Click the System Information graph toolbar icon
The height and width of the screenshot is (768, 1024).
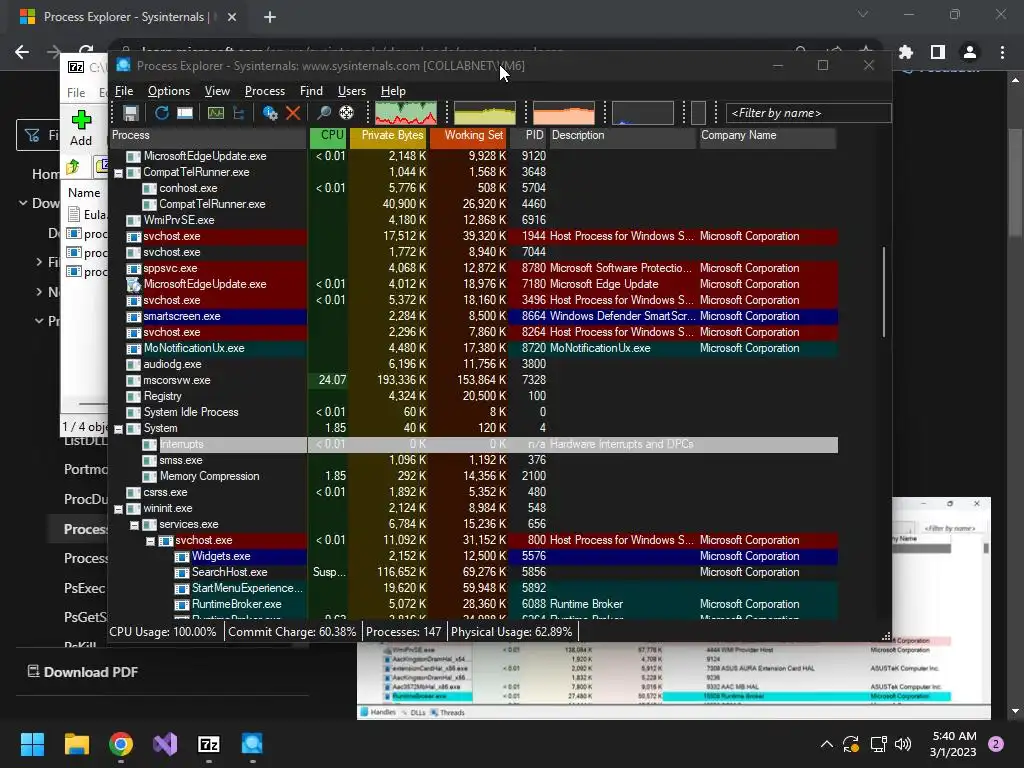216,113
